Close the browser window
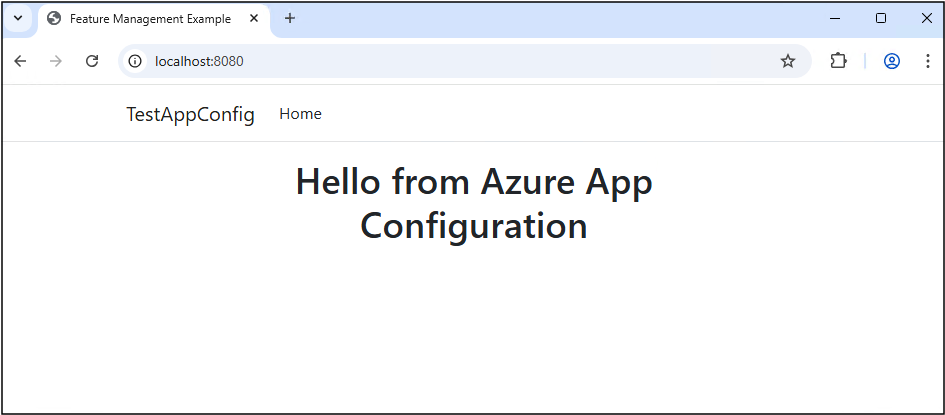The height and width of the screenshot is (415, 945). (926, 18)
